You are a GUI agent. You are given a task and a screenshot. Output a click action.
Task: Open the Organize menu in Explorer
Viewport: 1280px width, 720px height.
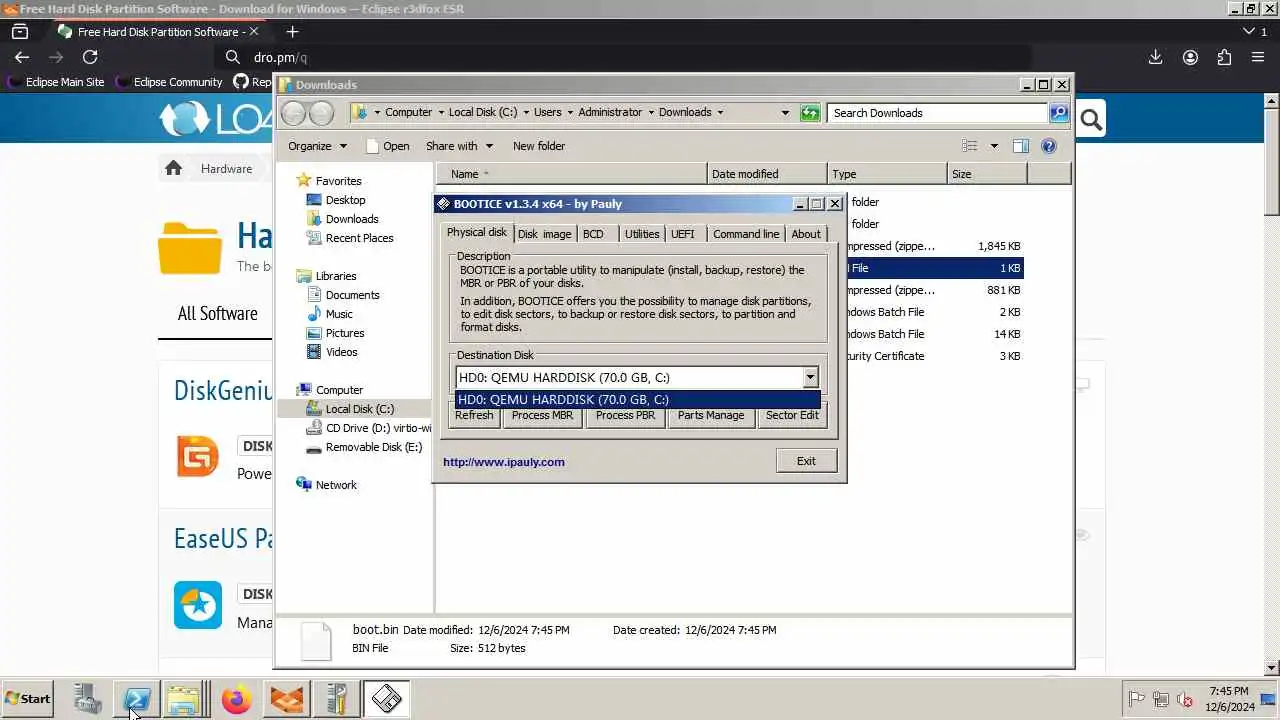point(317,146)
